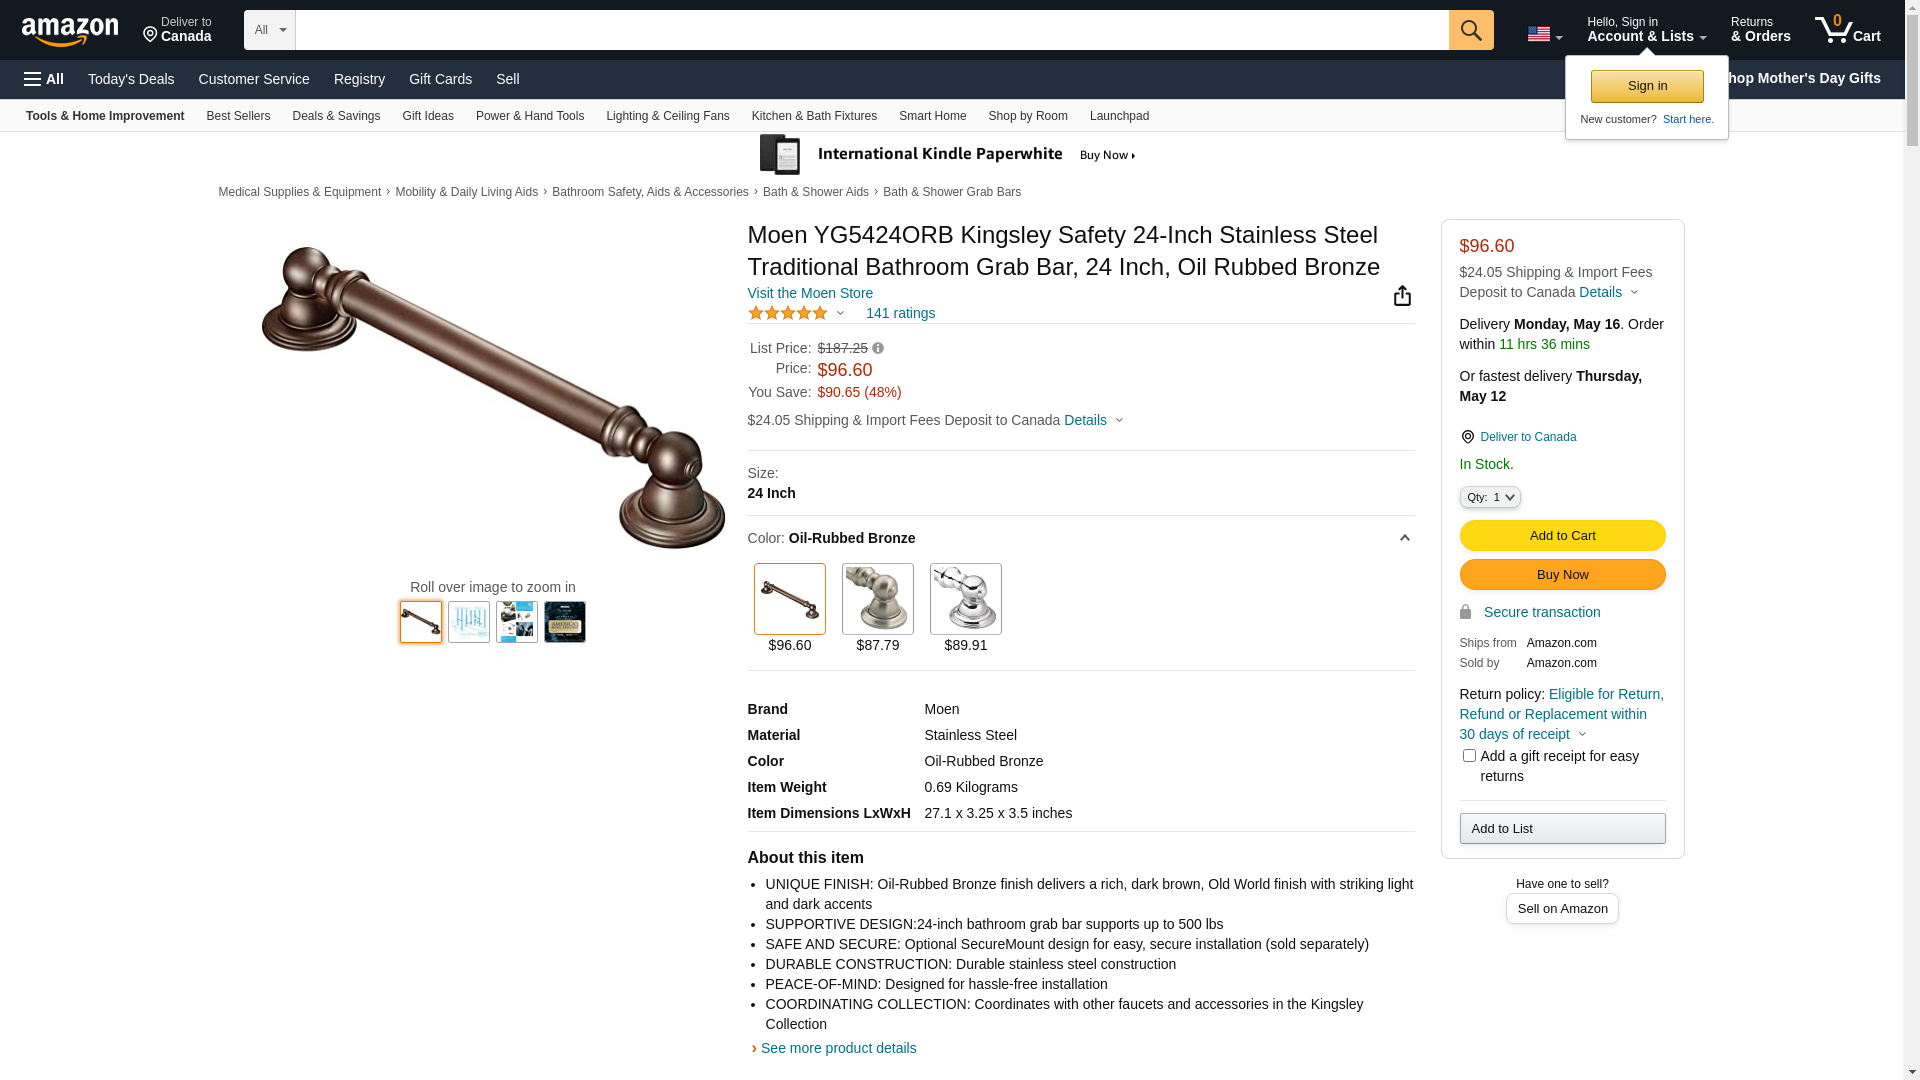Open the Qty quantity dropdown
This screenshot has height=1080, width=1920.
[x=1490, y=497]
